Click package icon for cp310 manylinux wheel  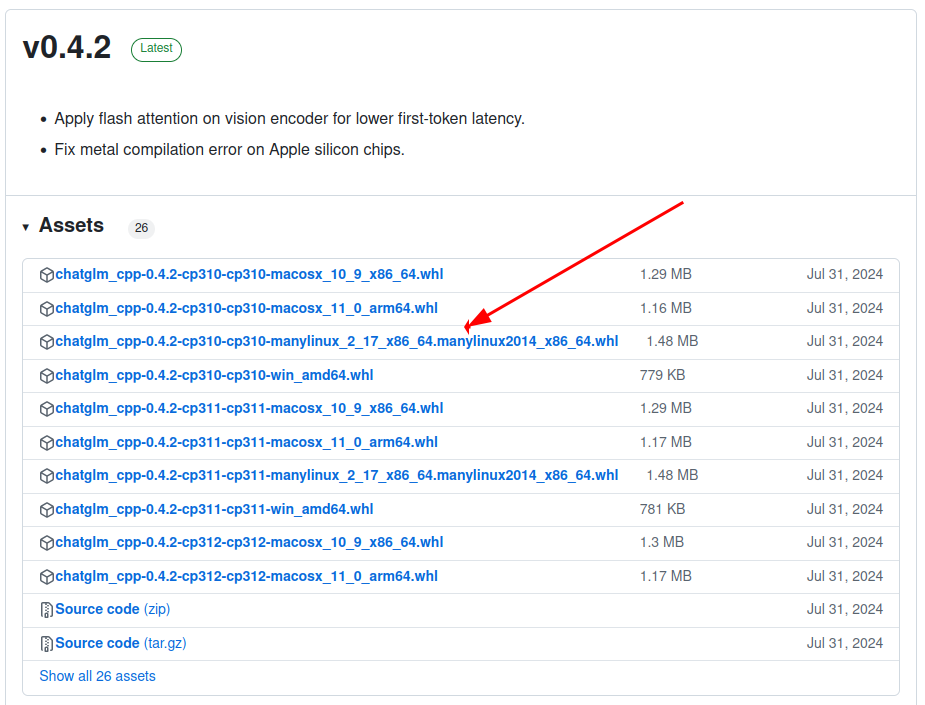(x=47, y=342)
